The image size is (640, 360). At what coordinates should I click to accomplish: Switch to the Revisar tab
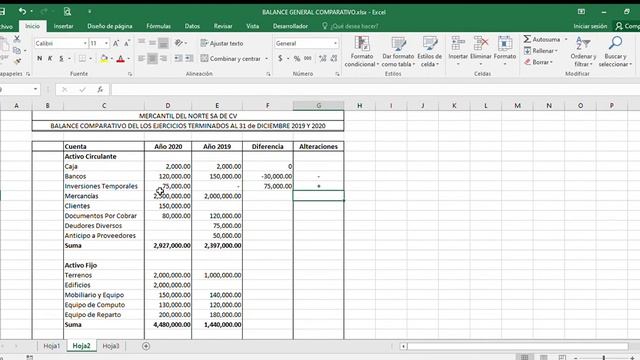223,26
